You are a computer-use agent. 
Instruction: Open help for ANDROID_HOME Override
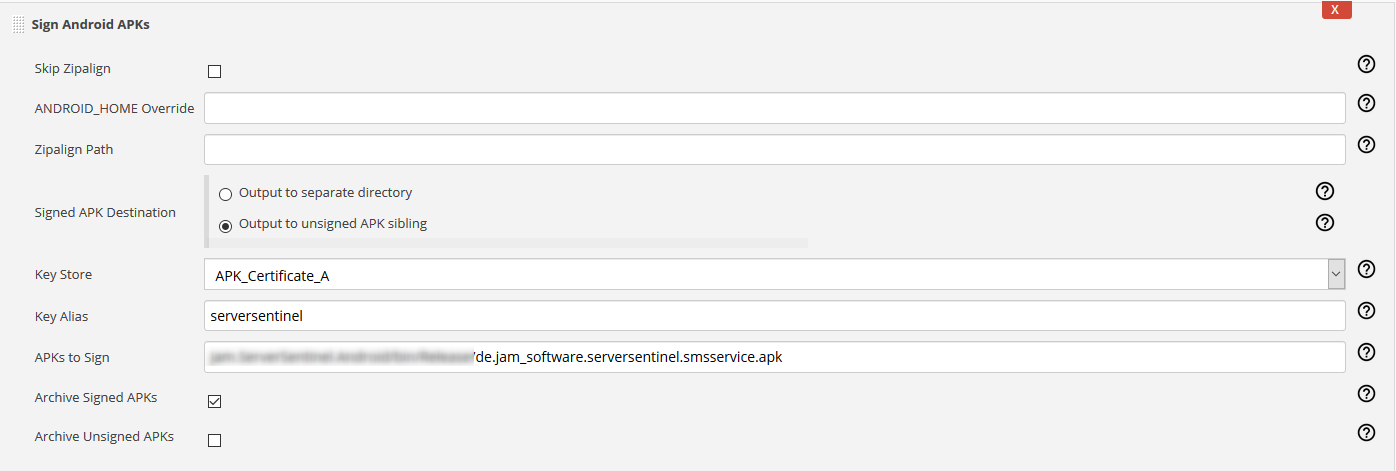coord(1366,103)
